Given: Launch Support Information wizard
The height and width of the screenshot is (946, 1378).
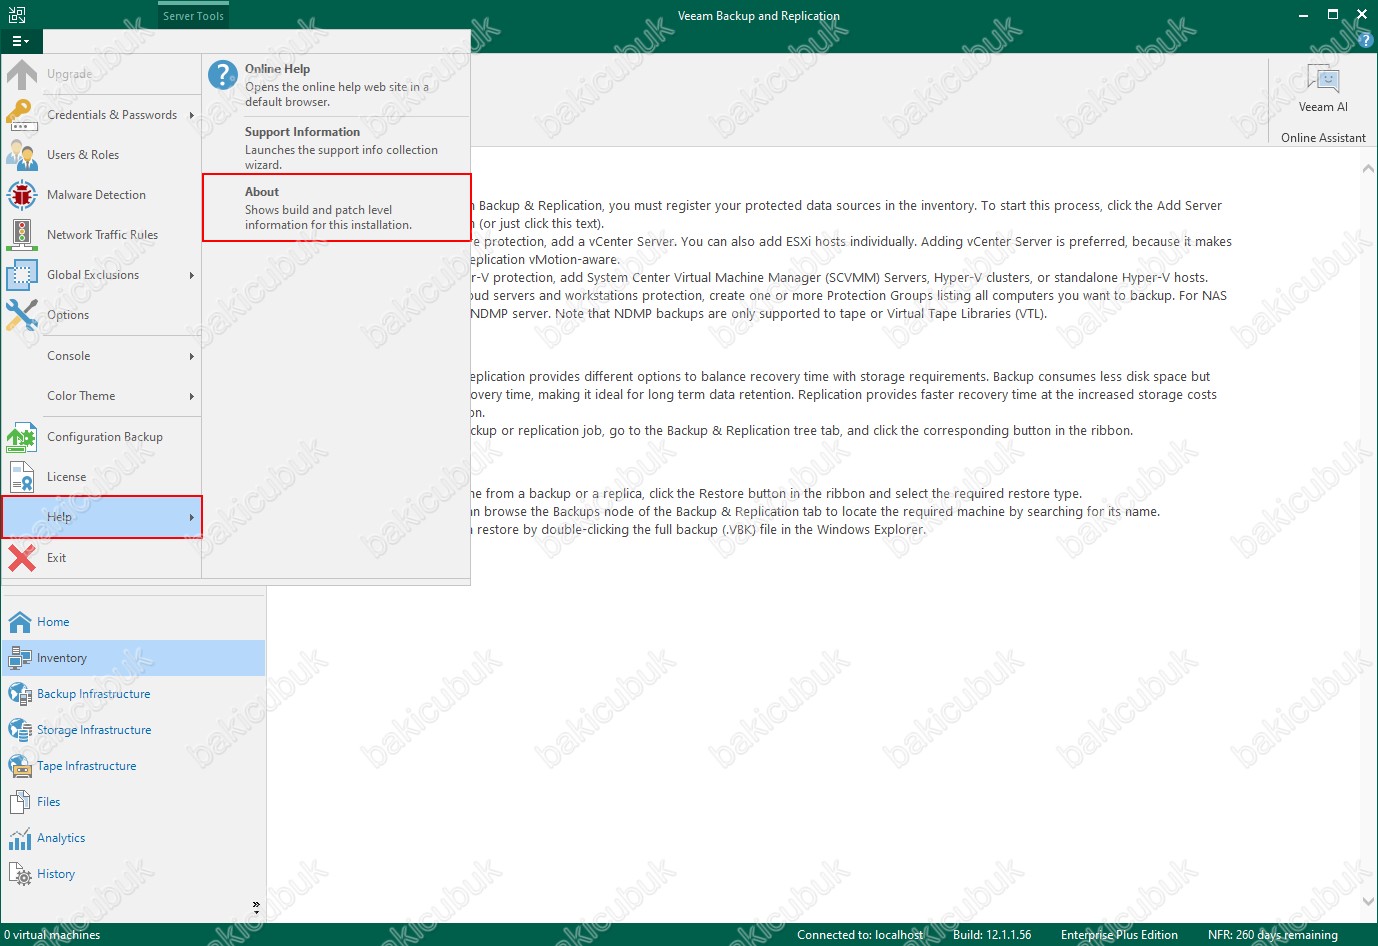Looking at the screenshot, I should 337,147.
